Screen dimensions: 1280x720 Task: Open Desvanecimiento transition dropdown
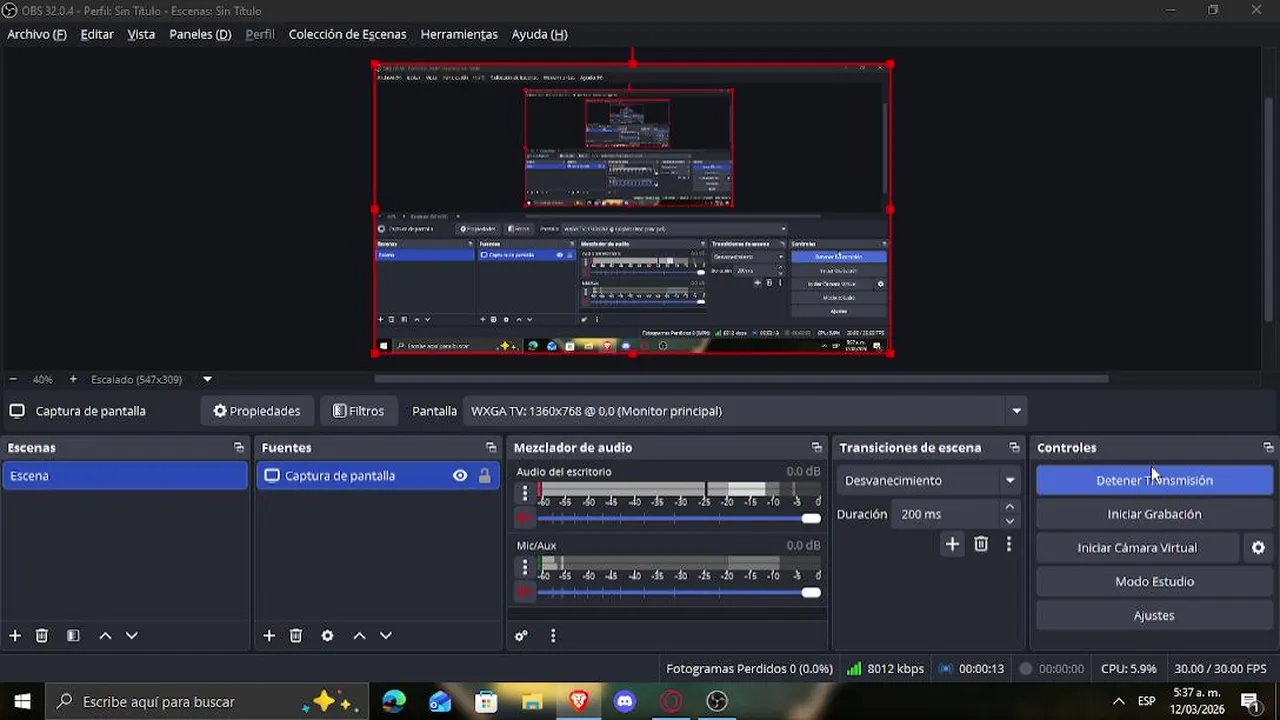point(929,480)
